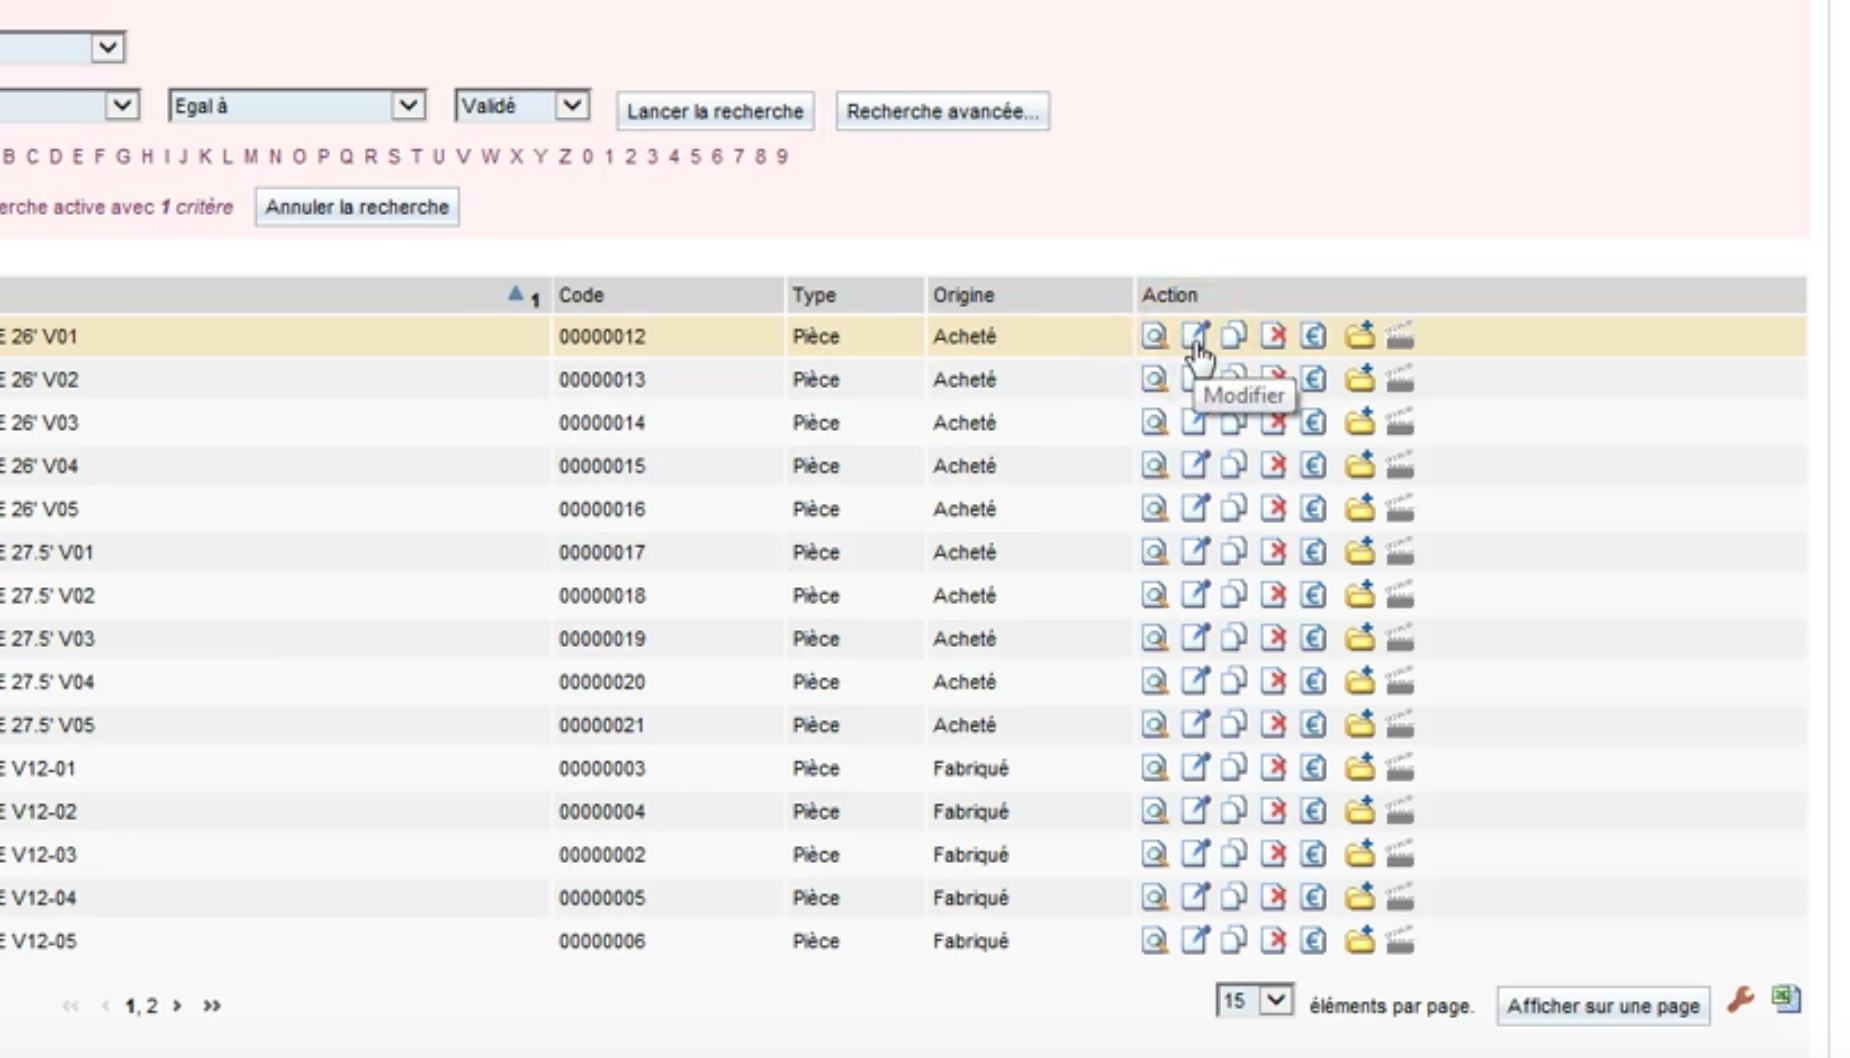The height and width of the screenshot is (1058, 1850).
Task: Open 'Recherche avancée...' button
Action: [942, 111]
